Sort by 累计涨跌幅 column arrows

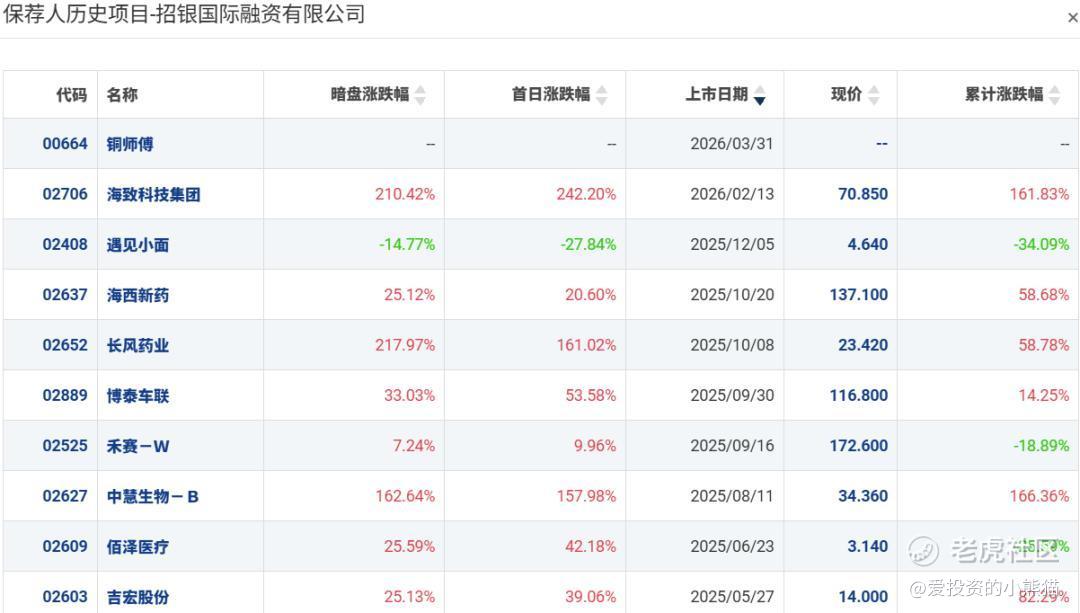coord(1055,95)
